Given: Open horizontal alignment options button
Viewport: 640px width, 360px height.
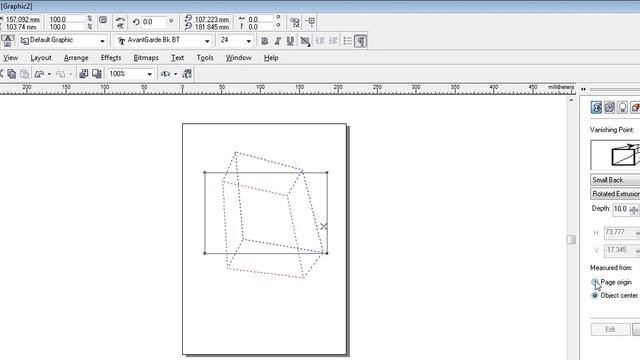Looking at the screenshot, I should (305, 41).
